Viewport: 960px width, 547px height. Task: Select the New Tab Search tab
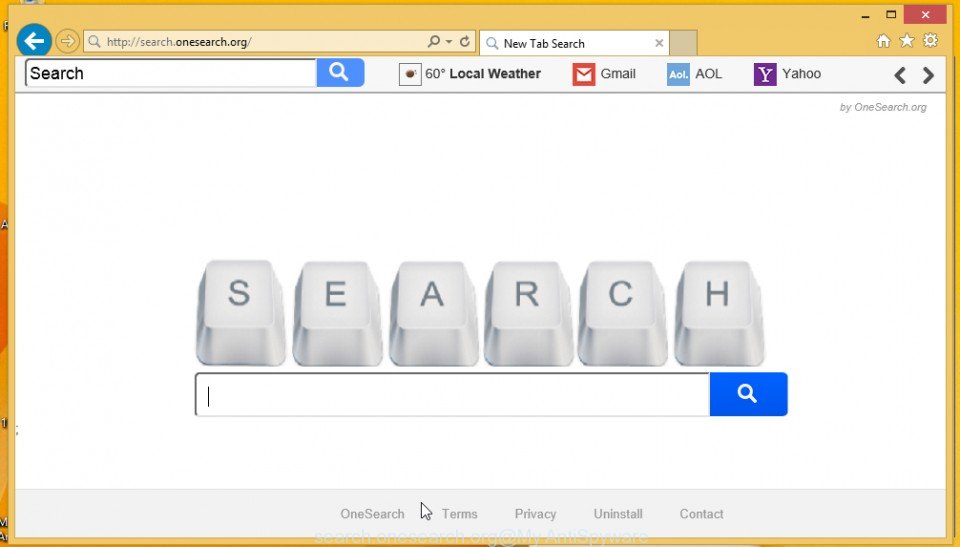pyautogui.click(x=568, y=43)
